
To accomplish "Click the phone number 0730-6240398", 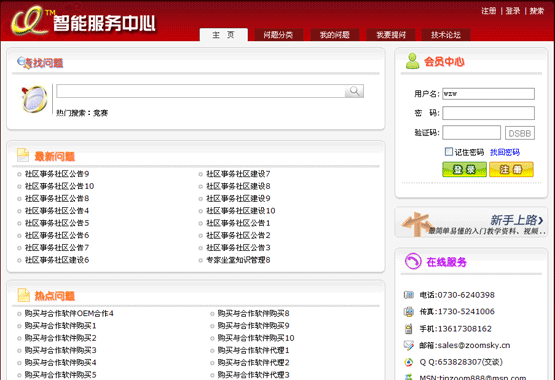I will (x=466, y=295).
